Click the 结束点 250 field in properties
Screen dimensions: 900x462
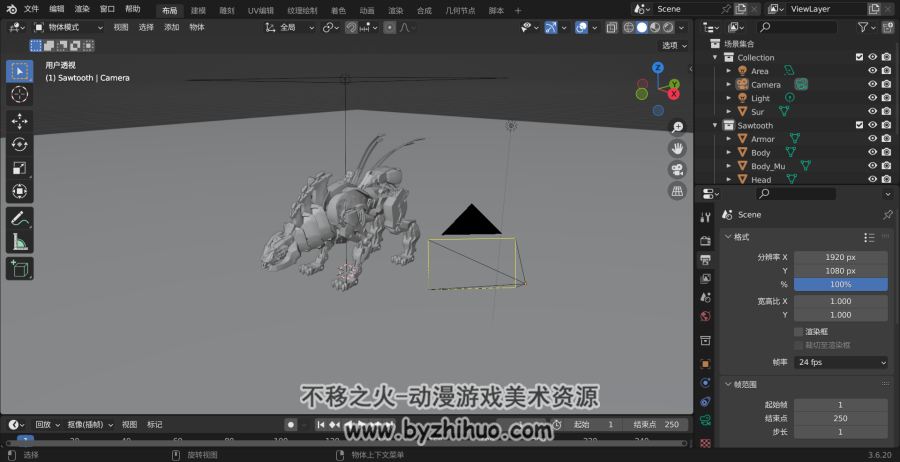[841, 418]
